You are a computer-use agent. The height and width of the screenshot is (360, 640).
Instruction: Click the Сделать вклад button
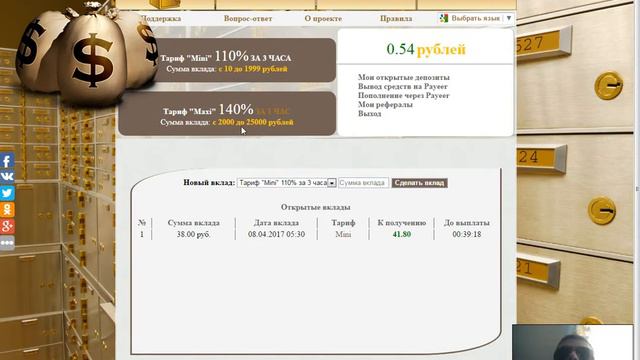[420, 183]
